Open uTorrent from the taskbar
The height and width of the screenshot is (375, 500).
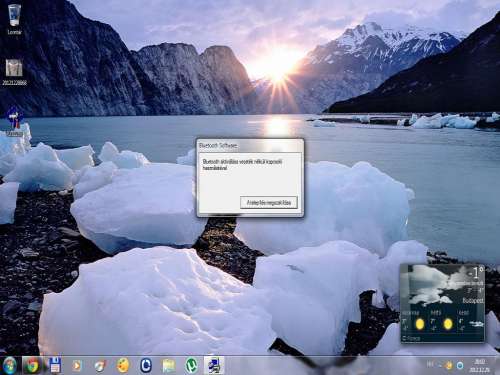(x=191, y=366)
